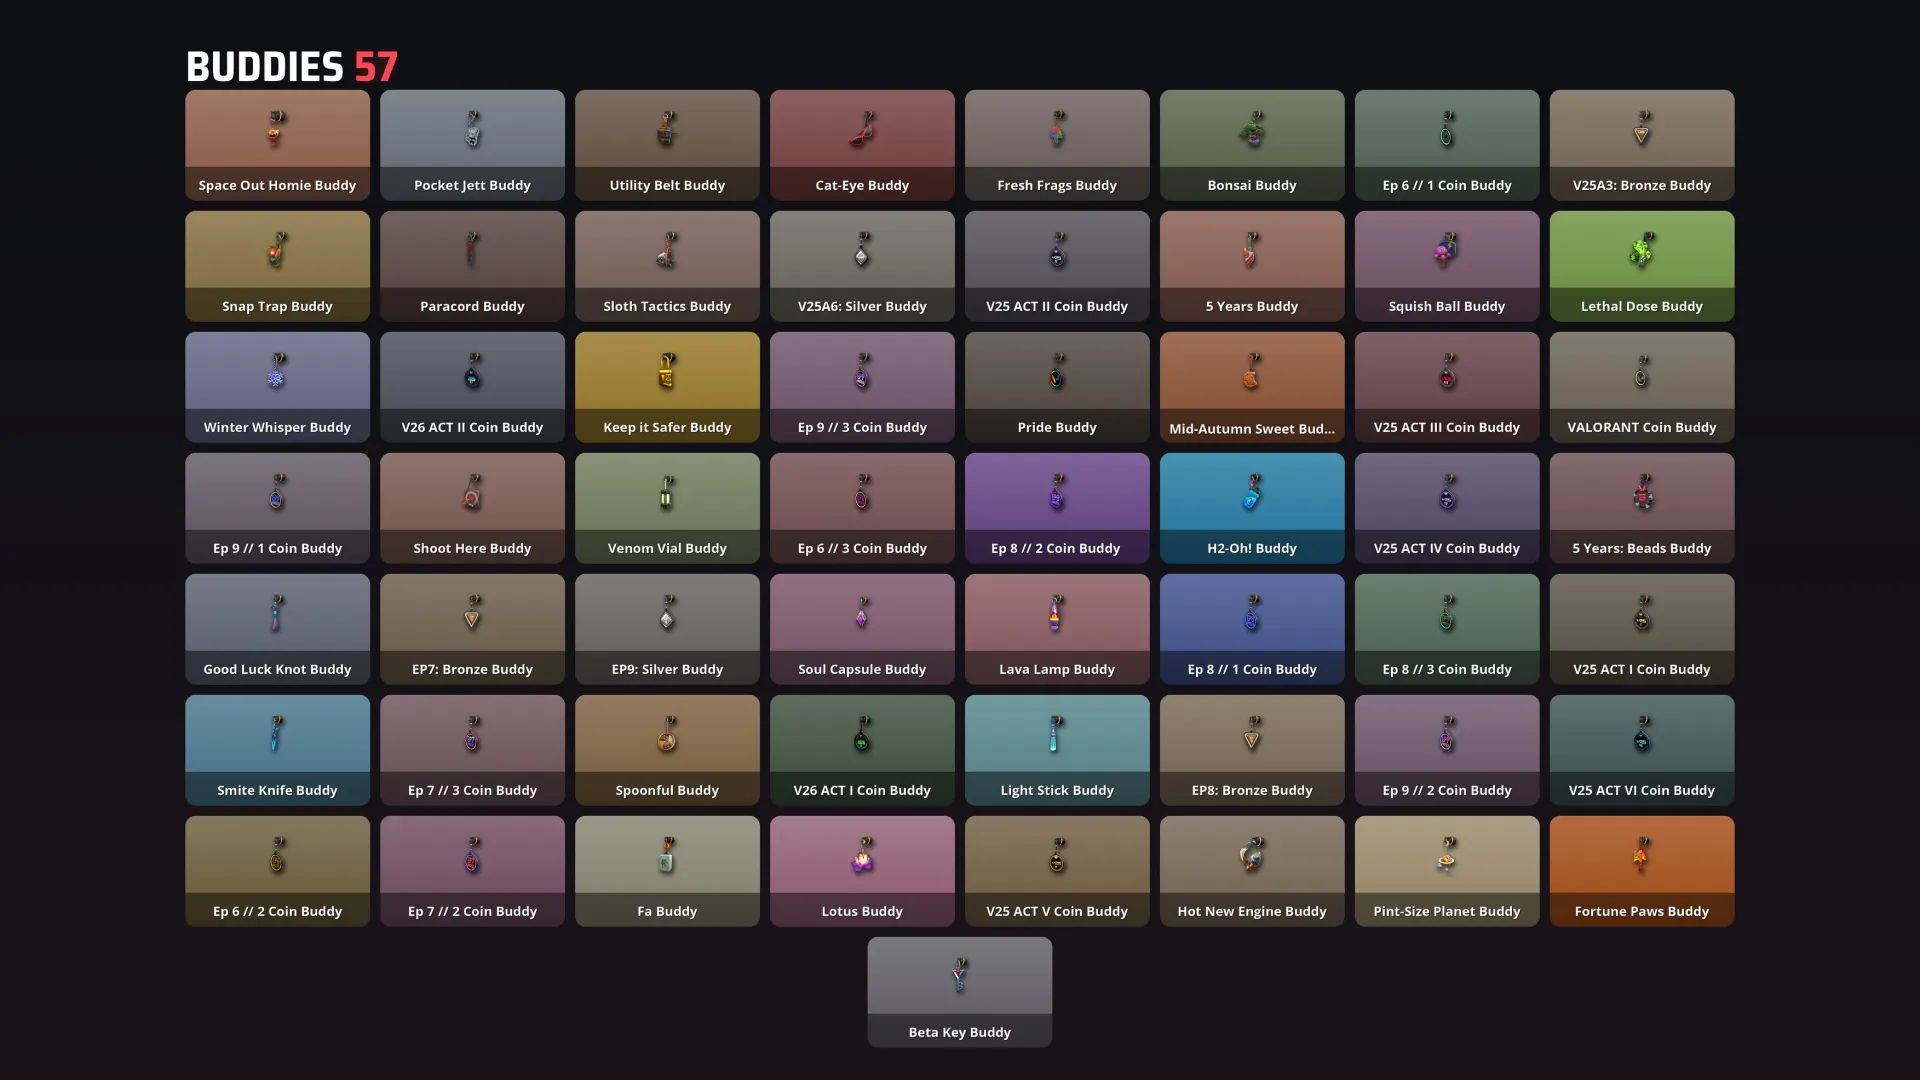Pick the Bonsai Buddy tree icon
This screenshot has height=1080, width=1920.
(x=1252, y=130)
